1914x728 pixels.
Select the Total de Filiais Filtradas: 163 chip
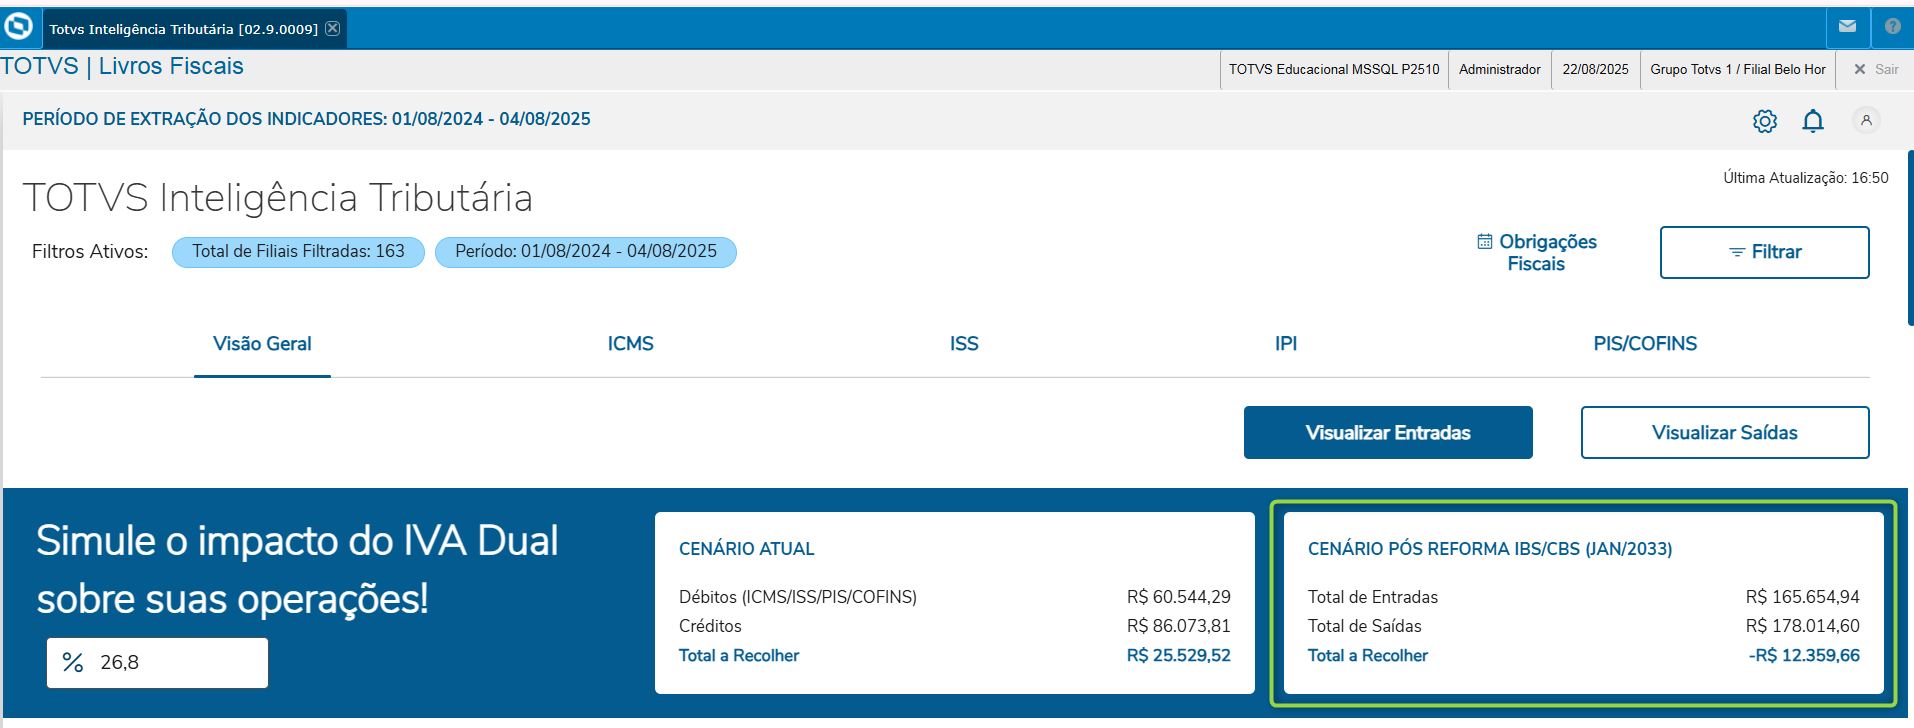tap(298, 252)
